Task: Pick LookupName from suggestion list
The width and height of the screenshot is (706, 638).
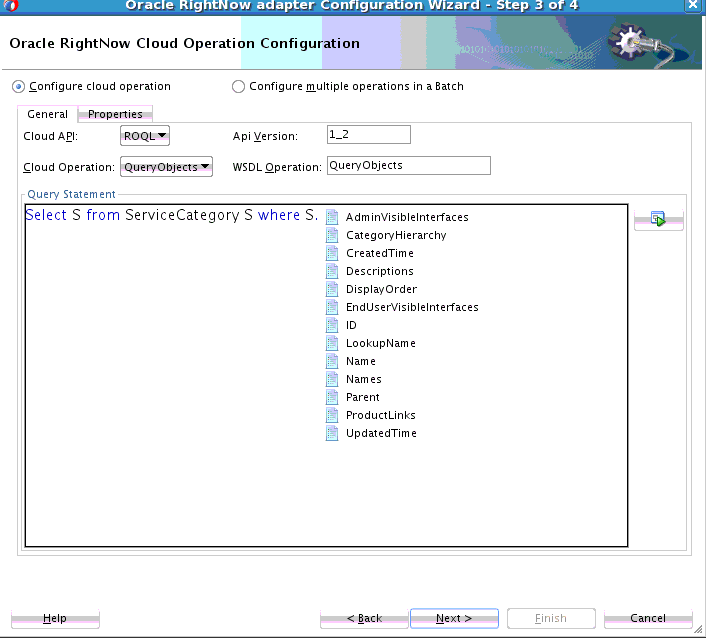Action: tap(380, 343)
